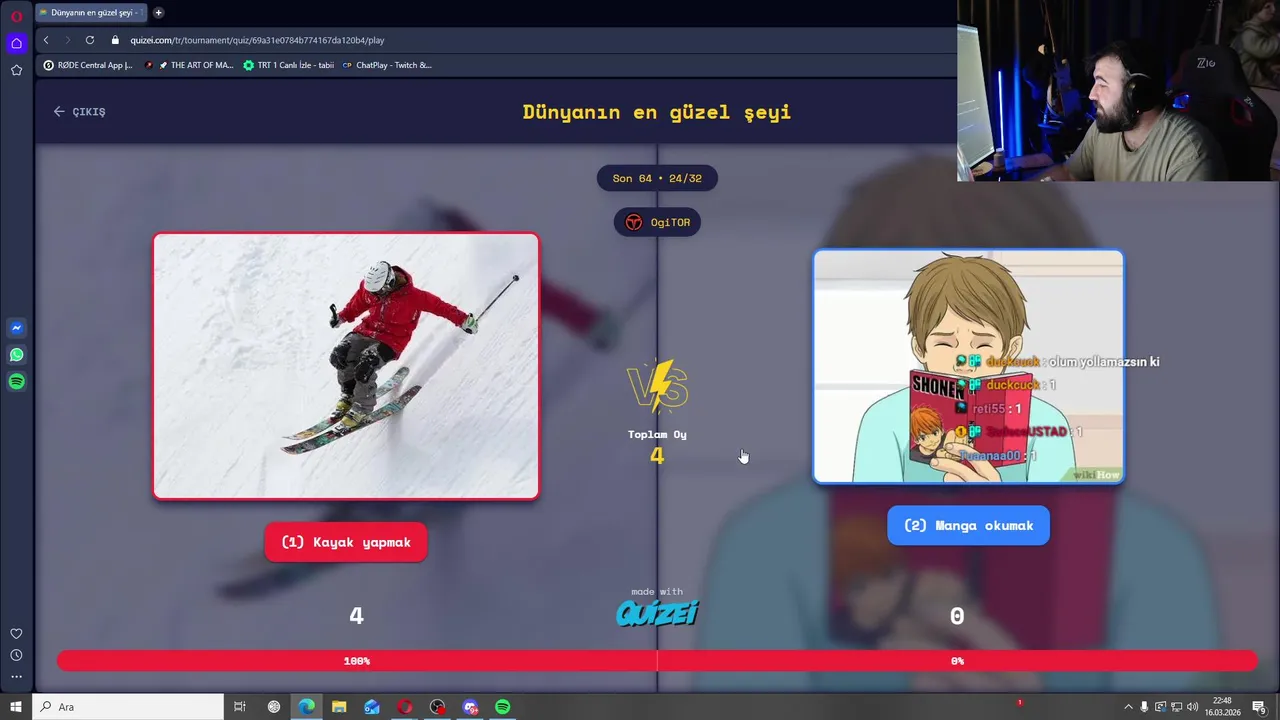Image resolution: width=1280 pixels, height=720 pixels.
Task: Open Opera from the taskbar
Action: point(405,707)
